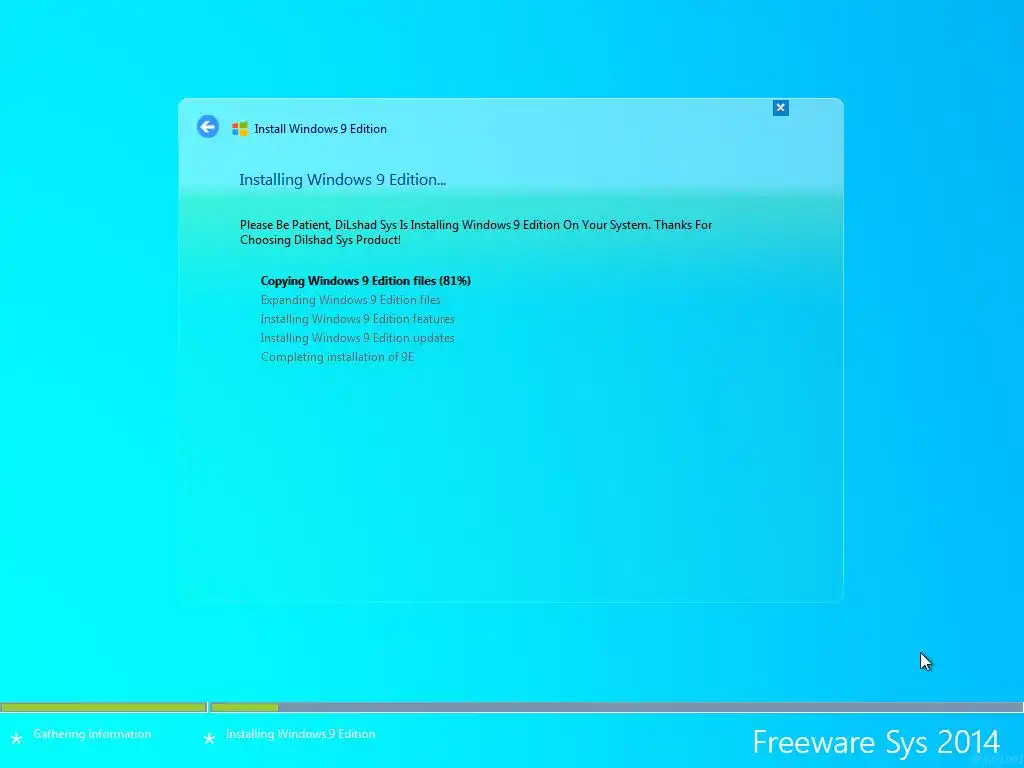Click the Installing Windows 9 Edition progress bar
1024x768 pixels.
616,707
